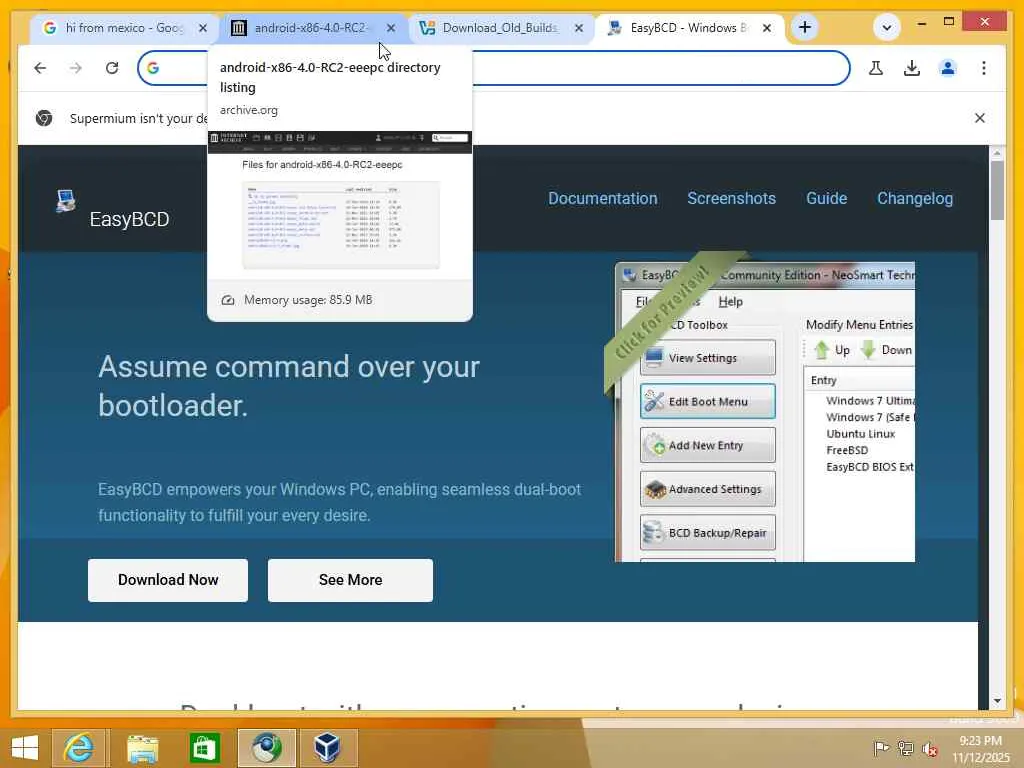Click the network tray icon
This screenshot has width=1024, height=768.
(x=906, y=748)
